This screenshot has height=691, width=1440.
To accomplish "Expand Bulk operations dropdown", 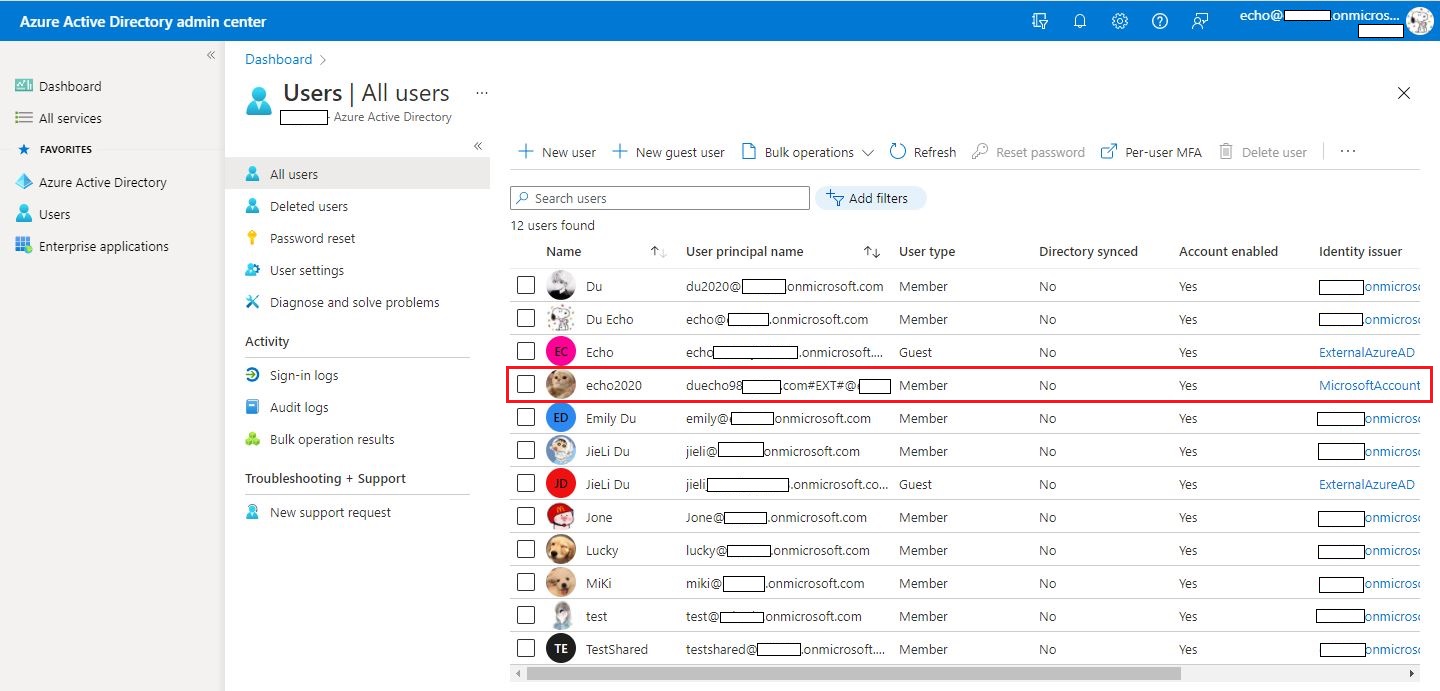I will click(x=808, y=152).
